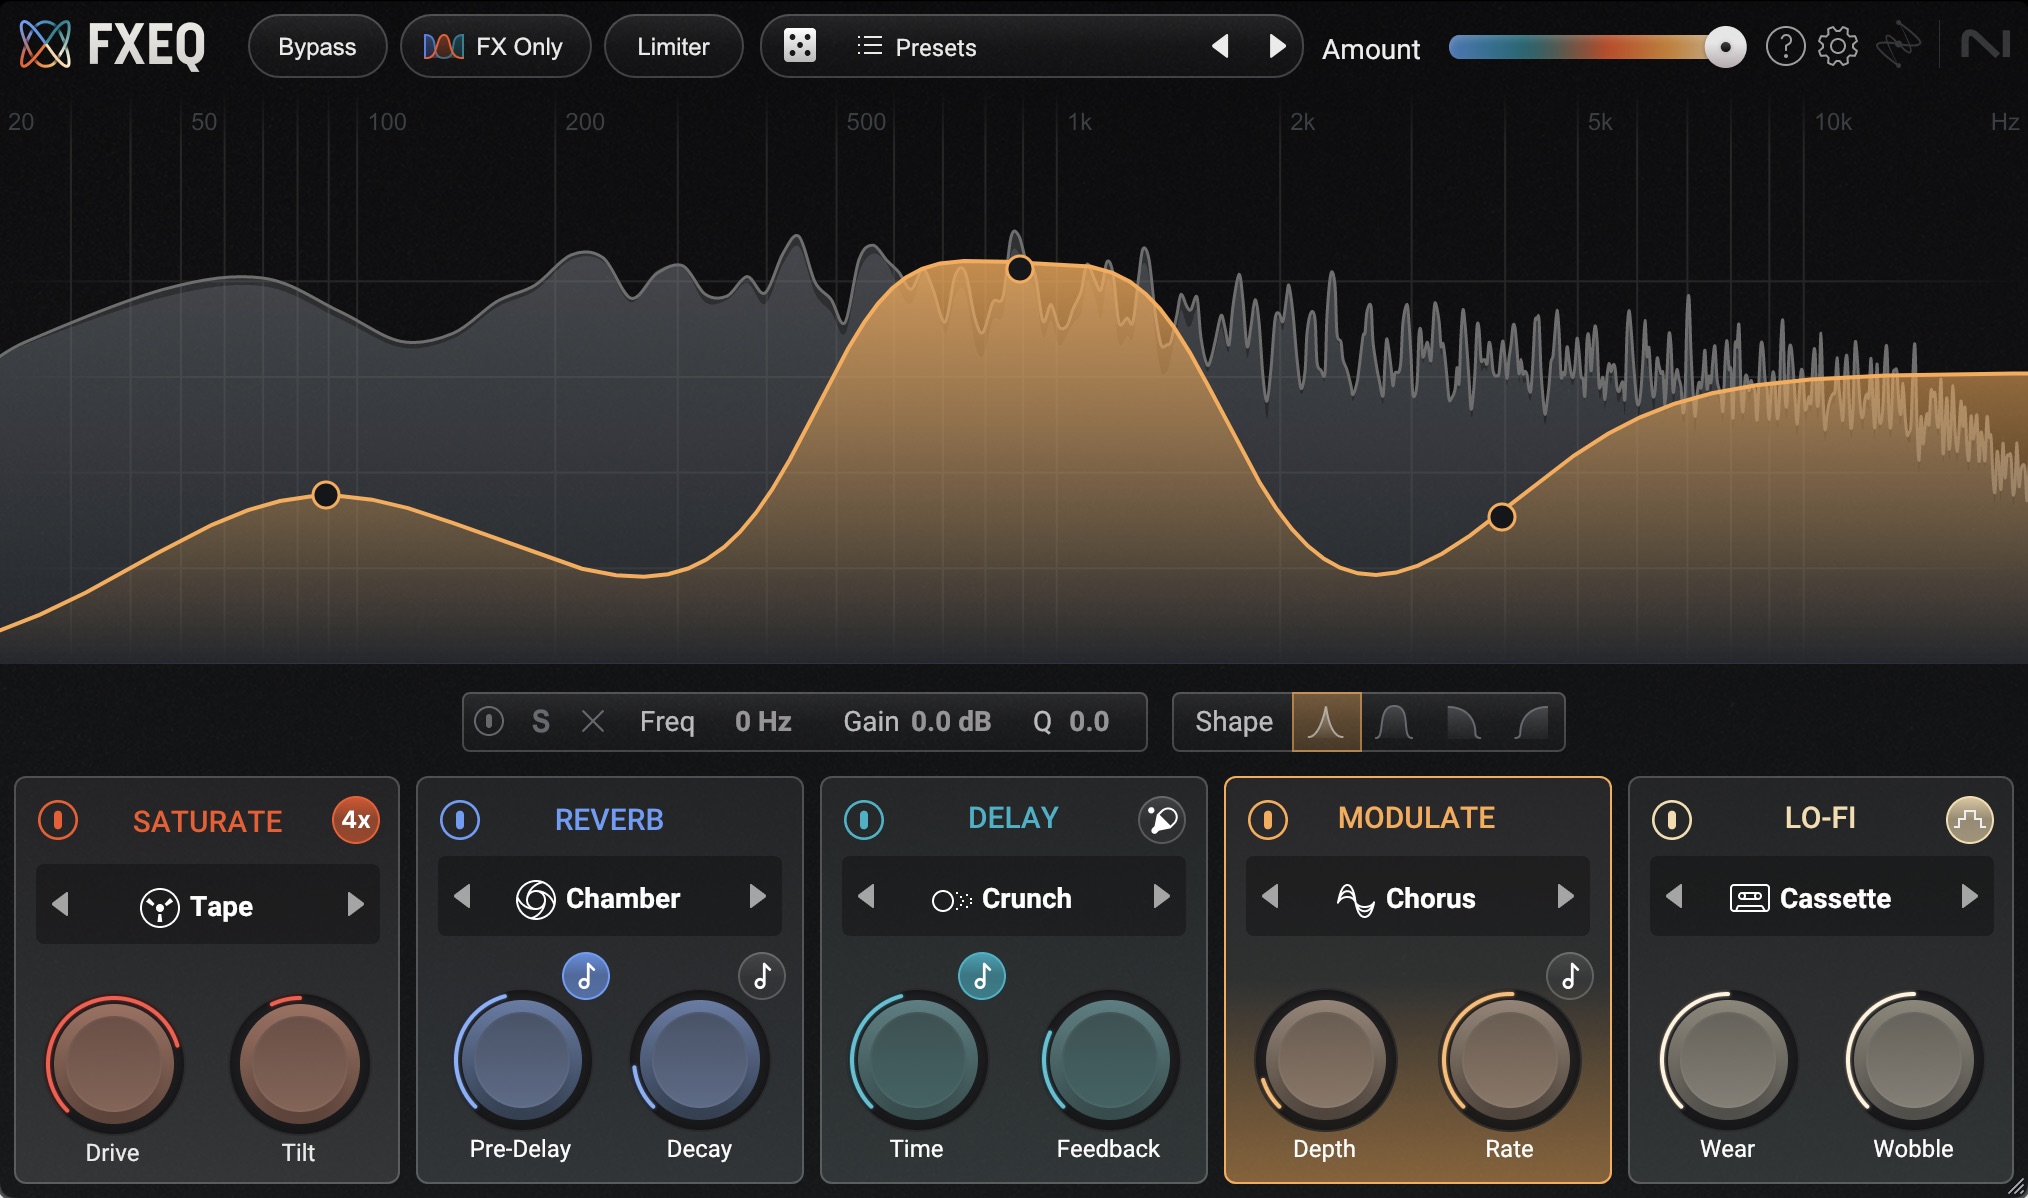The height and width of the screenshot is (1198, 2028).
Task: Click the SATURATE module title
Action: click(207, 821)
